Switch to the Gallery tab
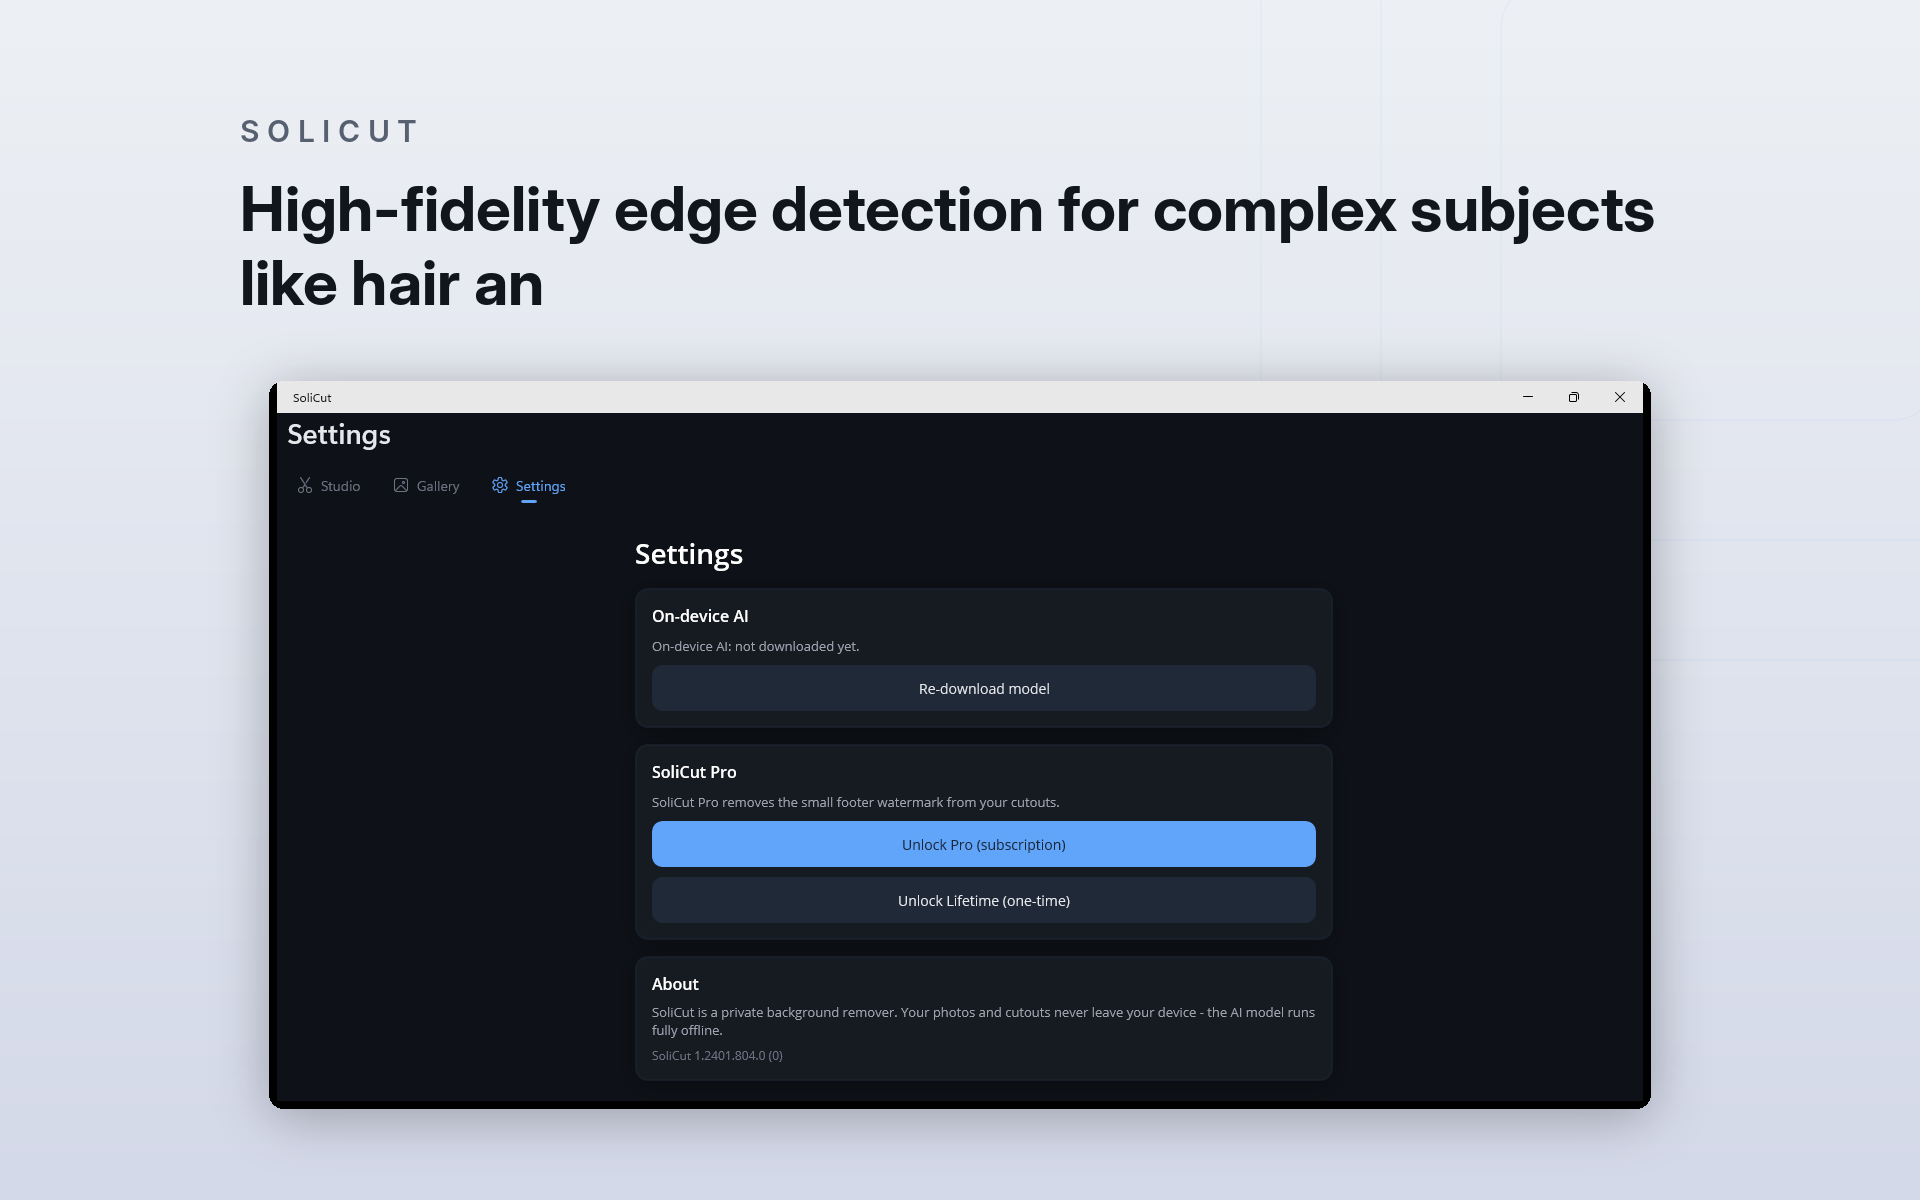This screenshot has width=1920, height=1200. [427, 486]
